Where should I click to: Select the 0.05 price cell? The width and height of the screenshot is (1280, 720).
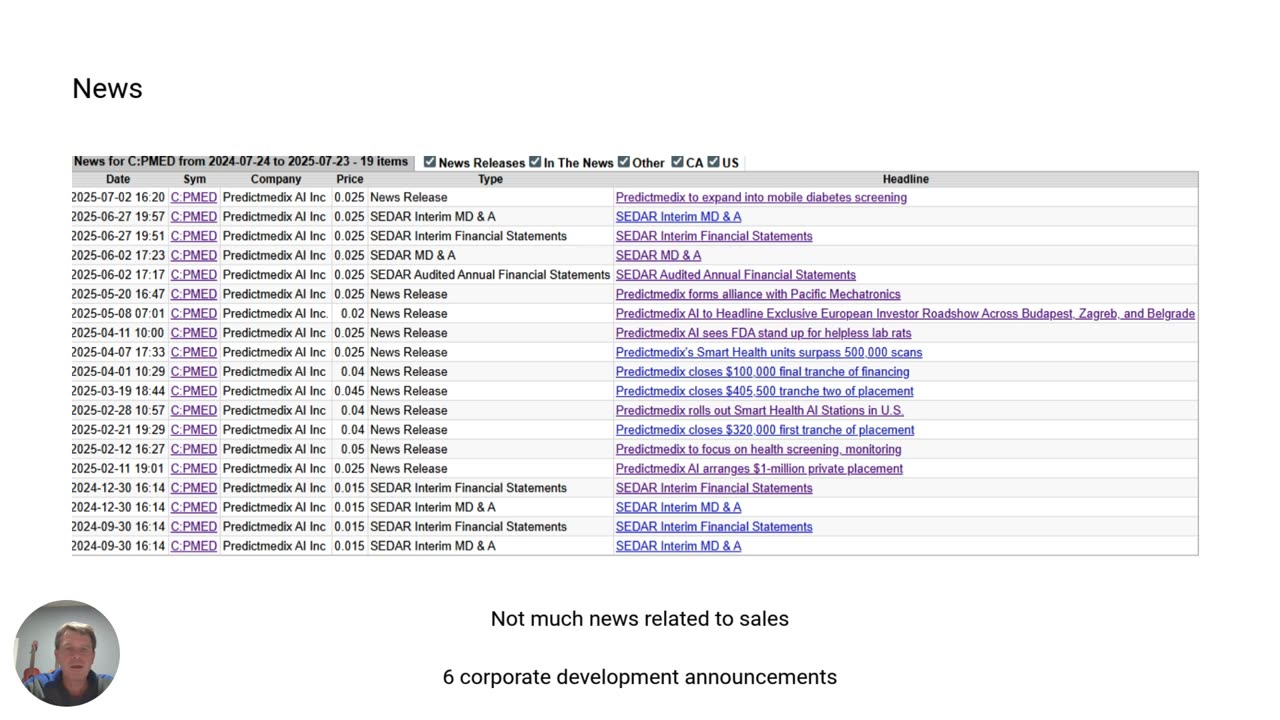coord(352,449)
